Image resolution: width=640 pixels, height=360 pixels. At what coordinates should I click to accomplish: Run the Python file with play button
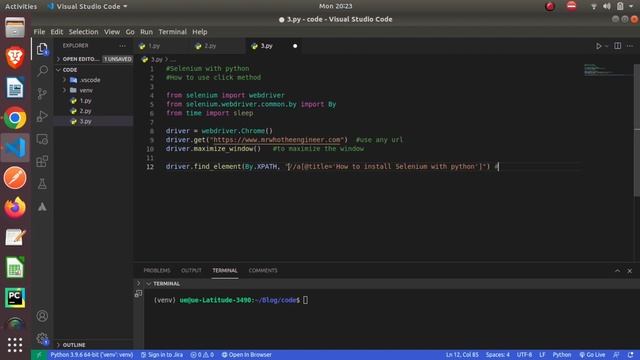598,46
